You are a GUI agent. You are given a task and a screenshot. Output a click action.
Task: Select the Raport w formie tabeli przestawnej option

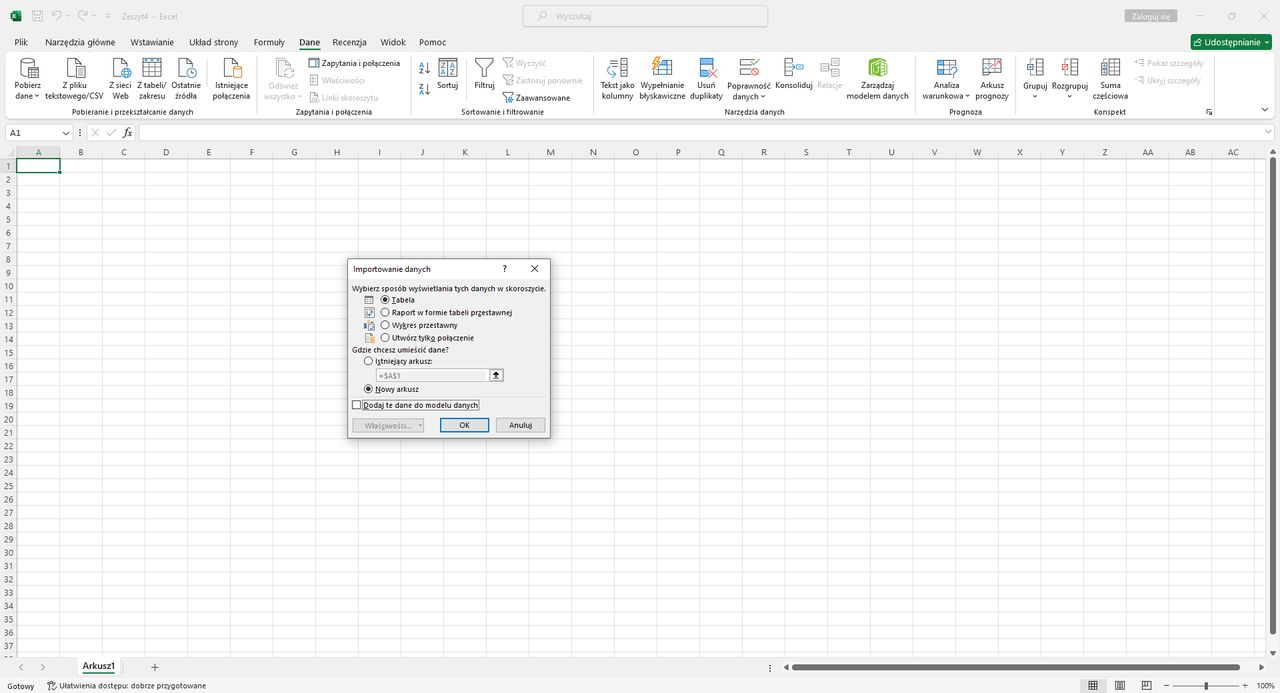[x=386, y=313]
